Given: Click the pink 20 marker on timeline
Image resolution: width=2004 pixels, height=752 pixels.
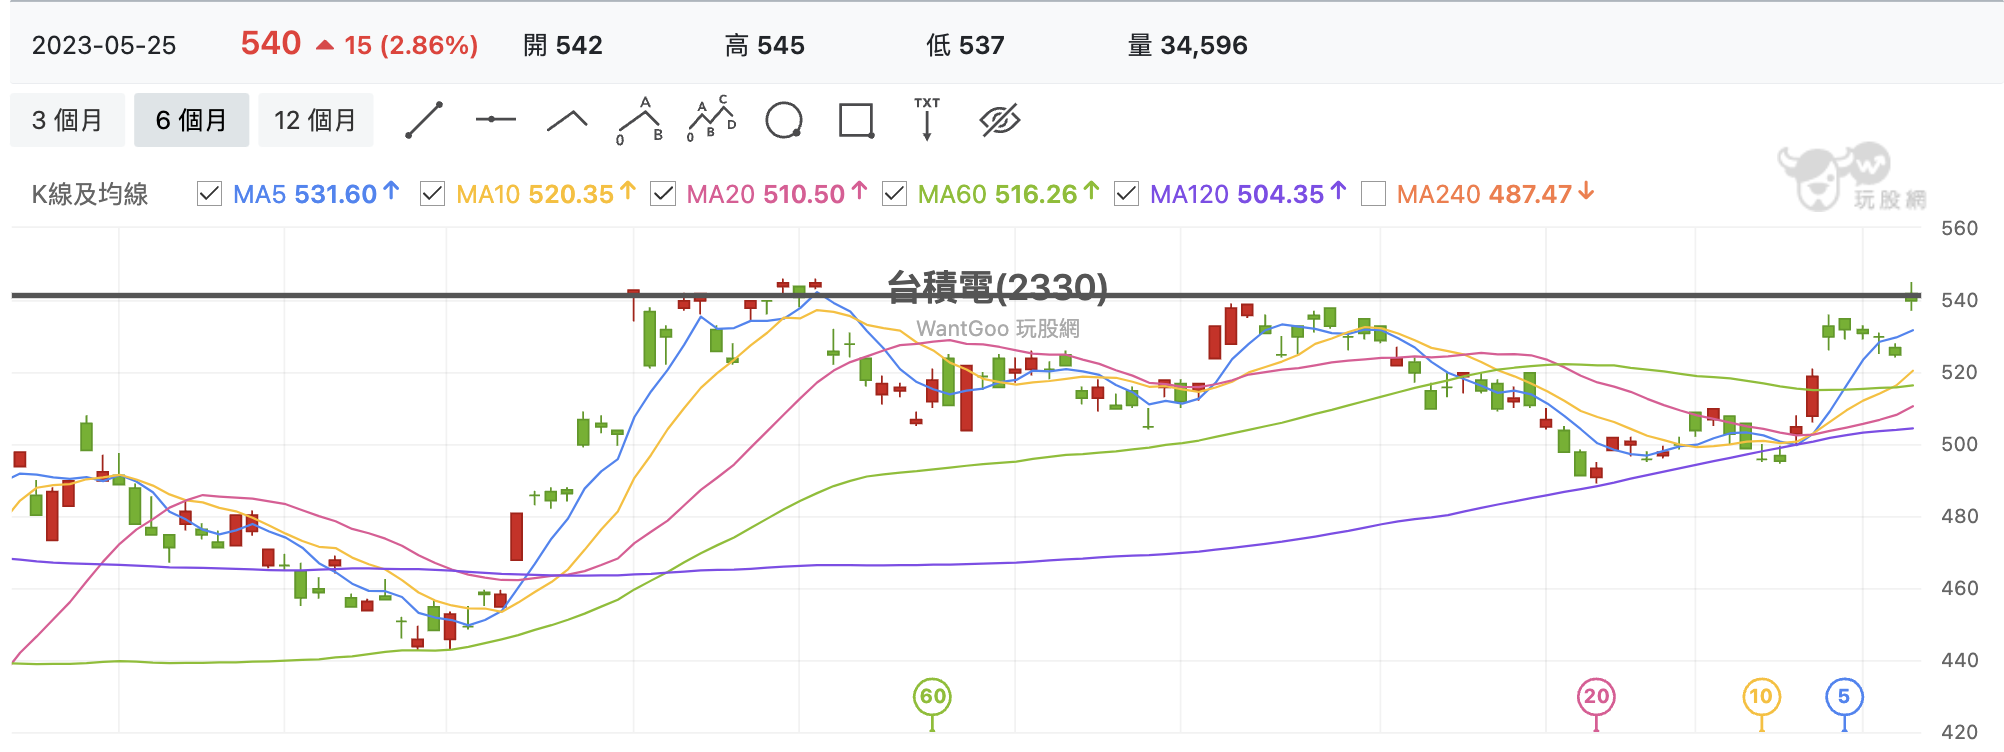Looking at the screenshot, I should click(x=1596, y=697).
